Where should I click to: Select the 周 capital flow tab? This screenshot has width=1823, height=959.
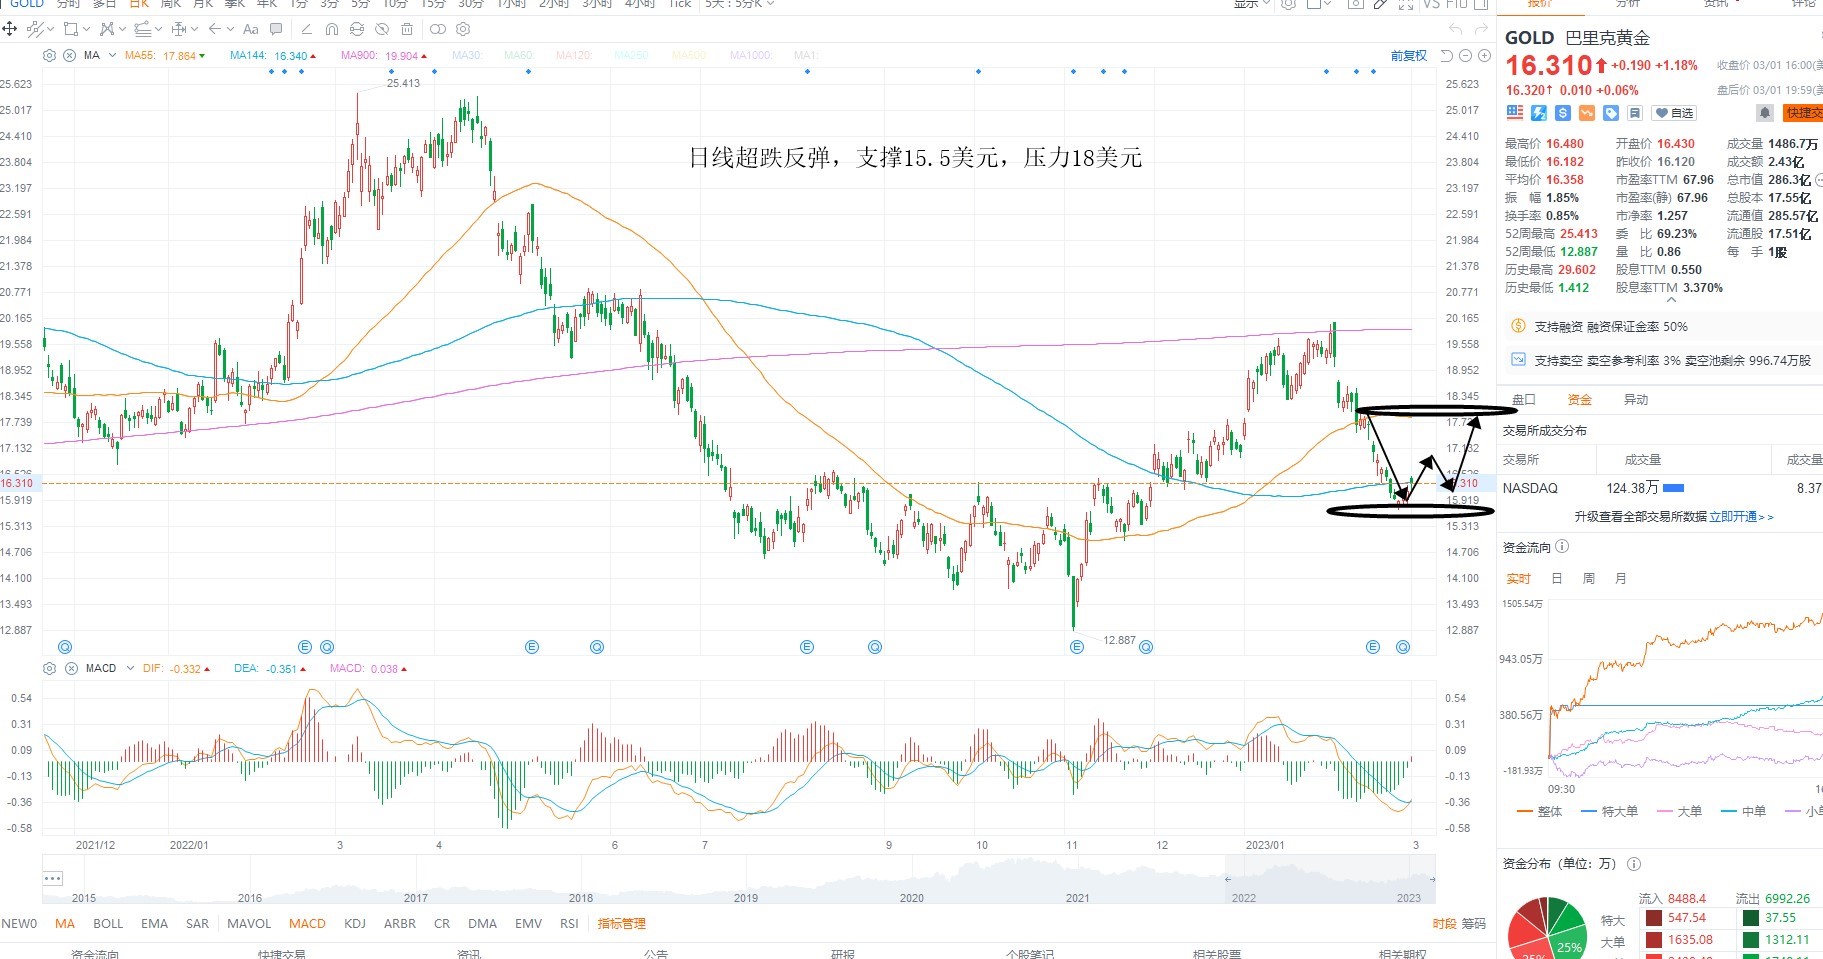(1588, 578)
